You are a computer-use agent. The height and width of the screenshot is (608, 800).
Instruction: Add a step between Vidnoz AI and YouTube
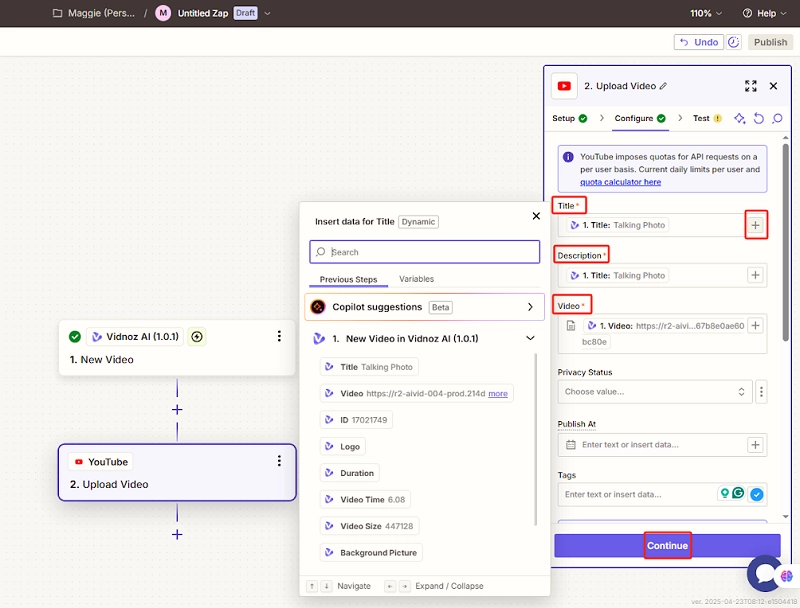177,409
